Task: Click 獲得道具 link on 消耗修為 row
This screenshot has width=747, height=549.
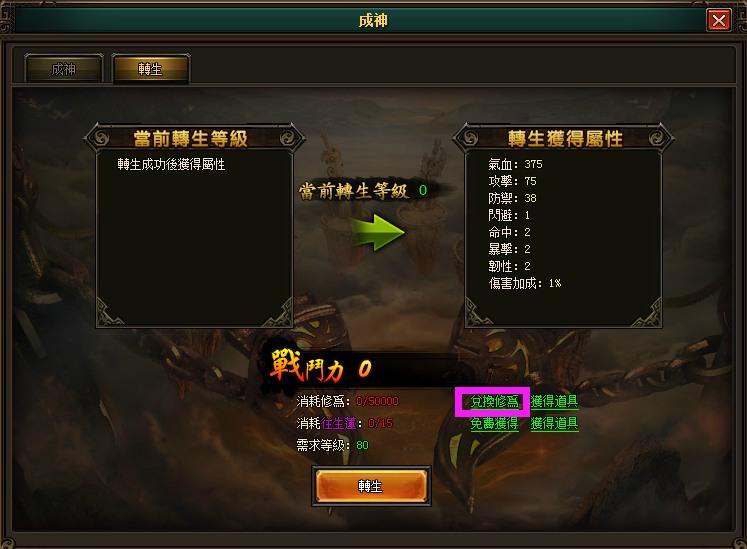Action: [555, 402]
